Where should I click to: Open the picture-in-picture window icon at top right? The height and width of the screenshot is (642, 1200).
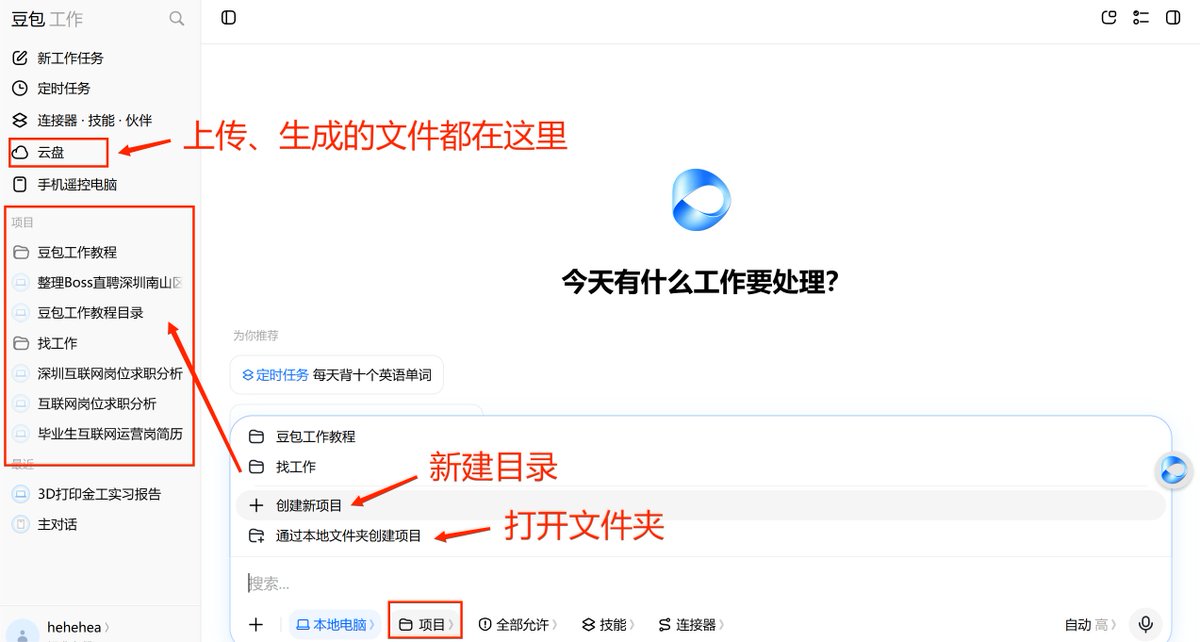(x=1108, y=17)
